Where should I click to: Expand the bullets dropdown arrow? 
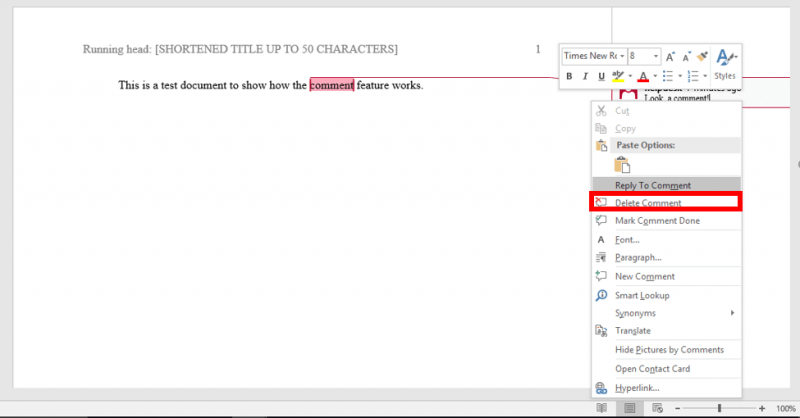(680, 77)
